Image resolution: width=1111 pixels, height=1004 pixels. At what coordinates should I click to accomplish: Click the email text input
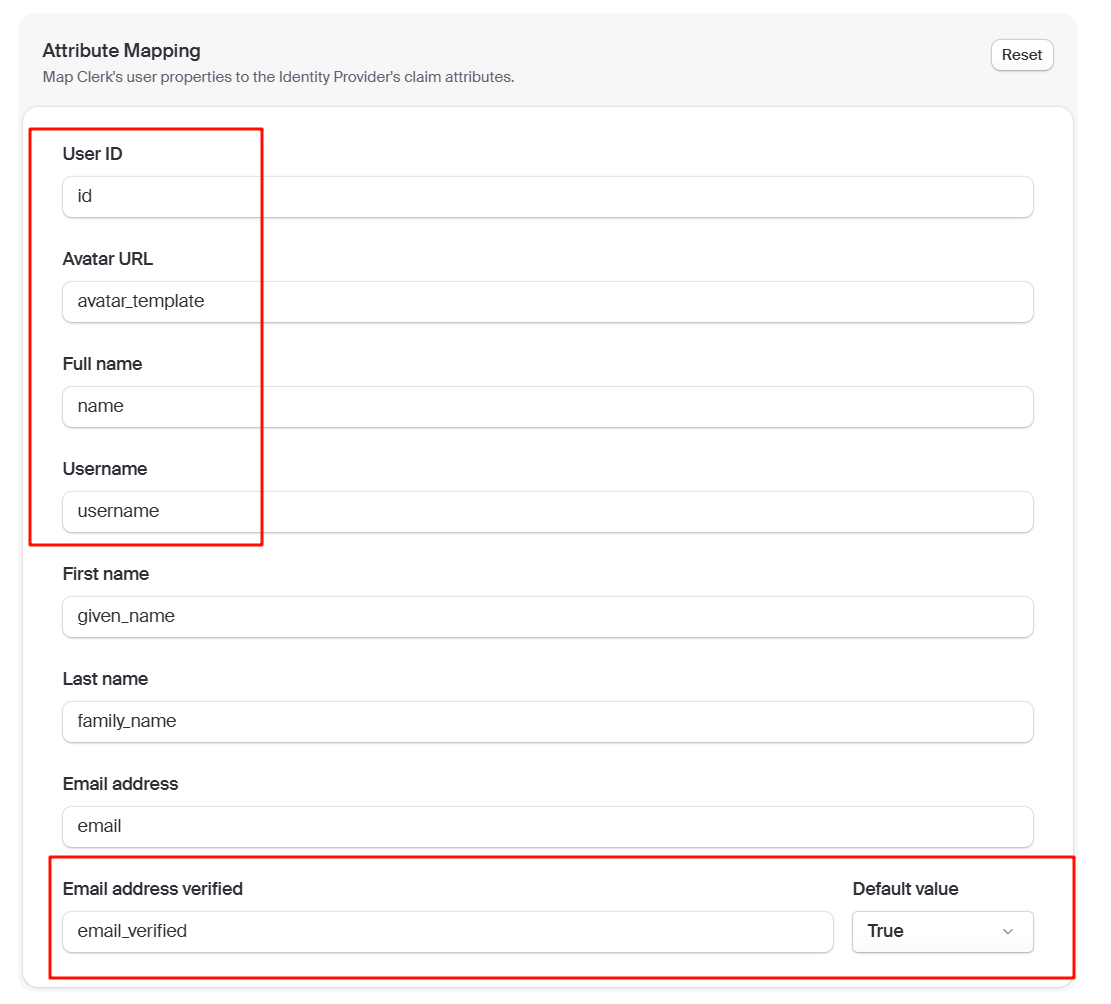[x=548, y=826]
